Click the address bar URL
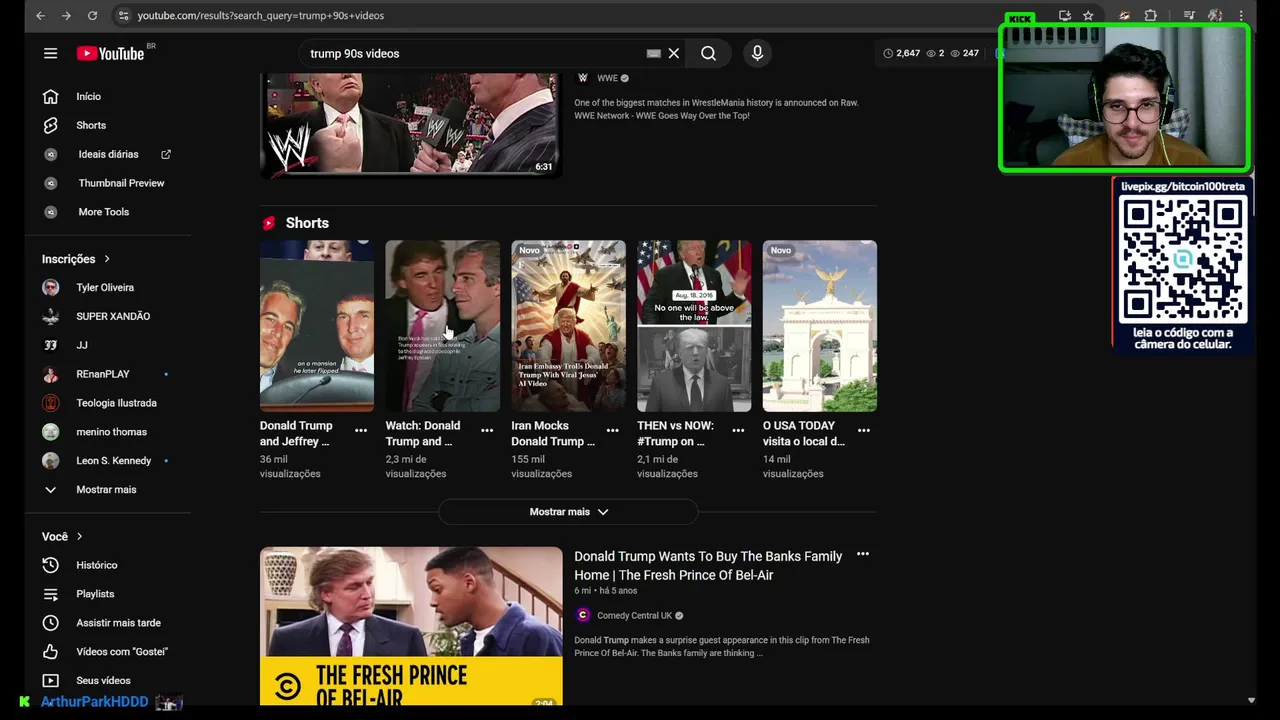The width and height of the screenshot is (1280, 720). pos(261,15)
